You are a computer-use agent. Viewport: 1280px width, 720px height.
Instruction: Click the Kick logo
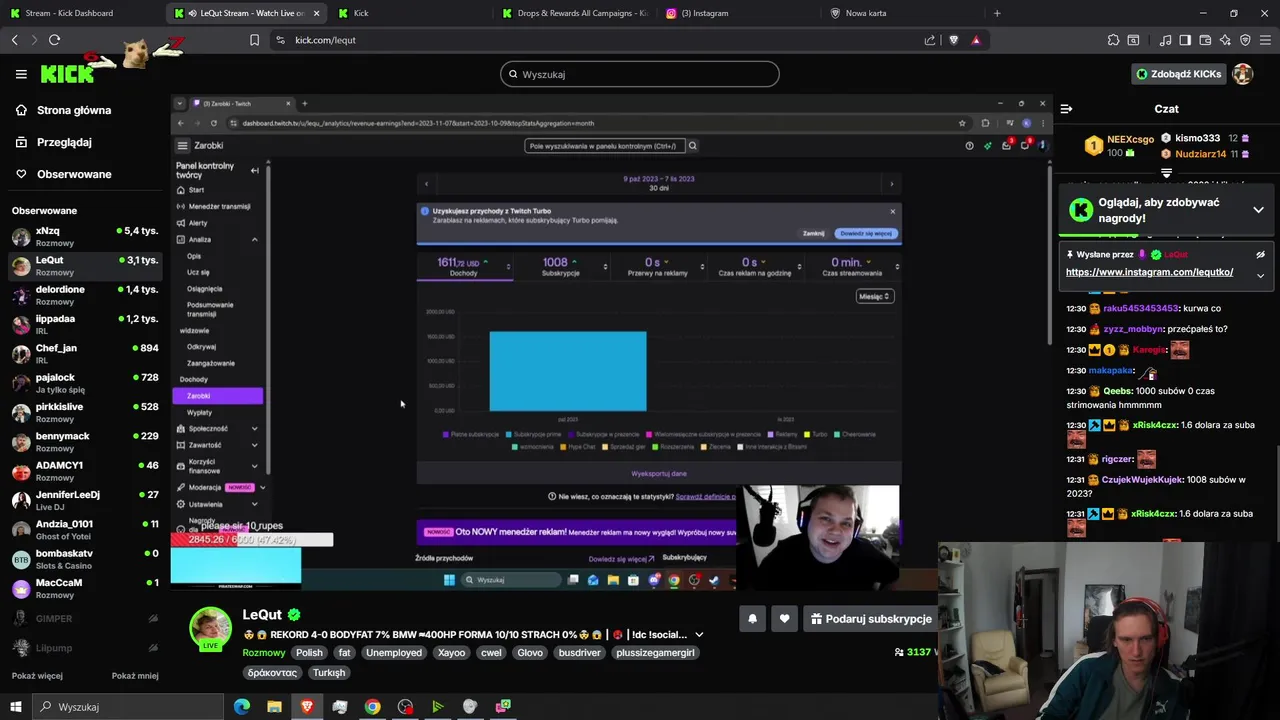(67, 74)
